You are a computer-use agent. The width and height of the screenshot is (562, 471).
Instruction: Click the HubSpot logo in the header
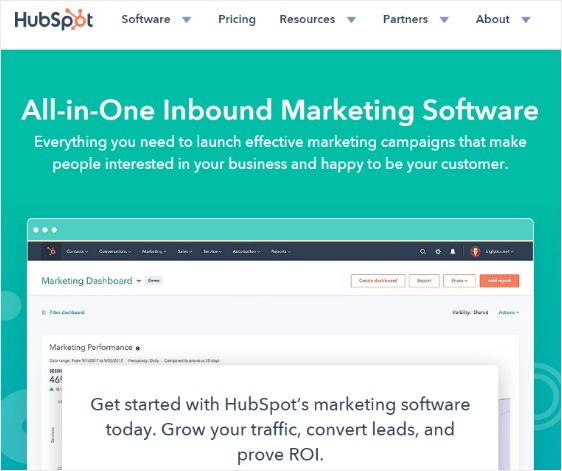coord(54,19)
